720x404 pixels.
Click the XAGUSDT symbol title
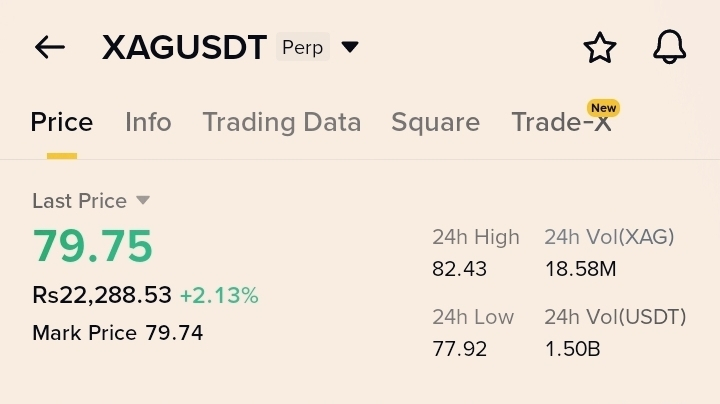(x=184, y=47)
